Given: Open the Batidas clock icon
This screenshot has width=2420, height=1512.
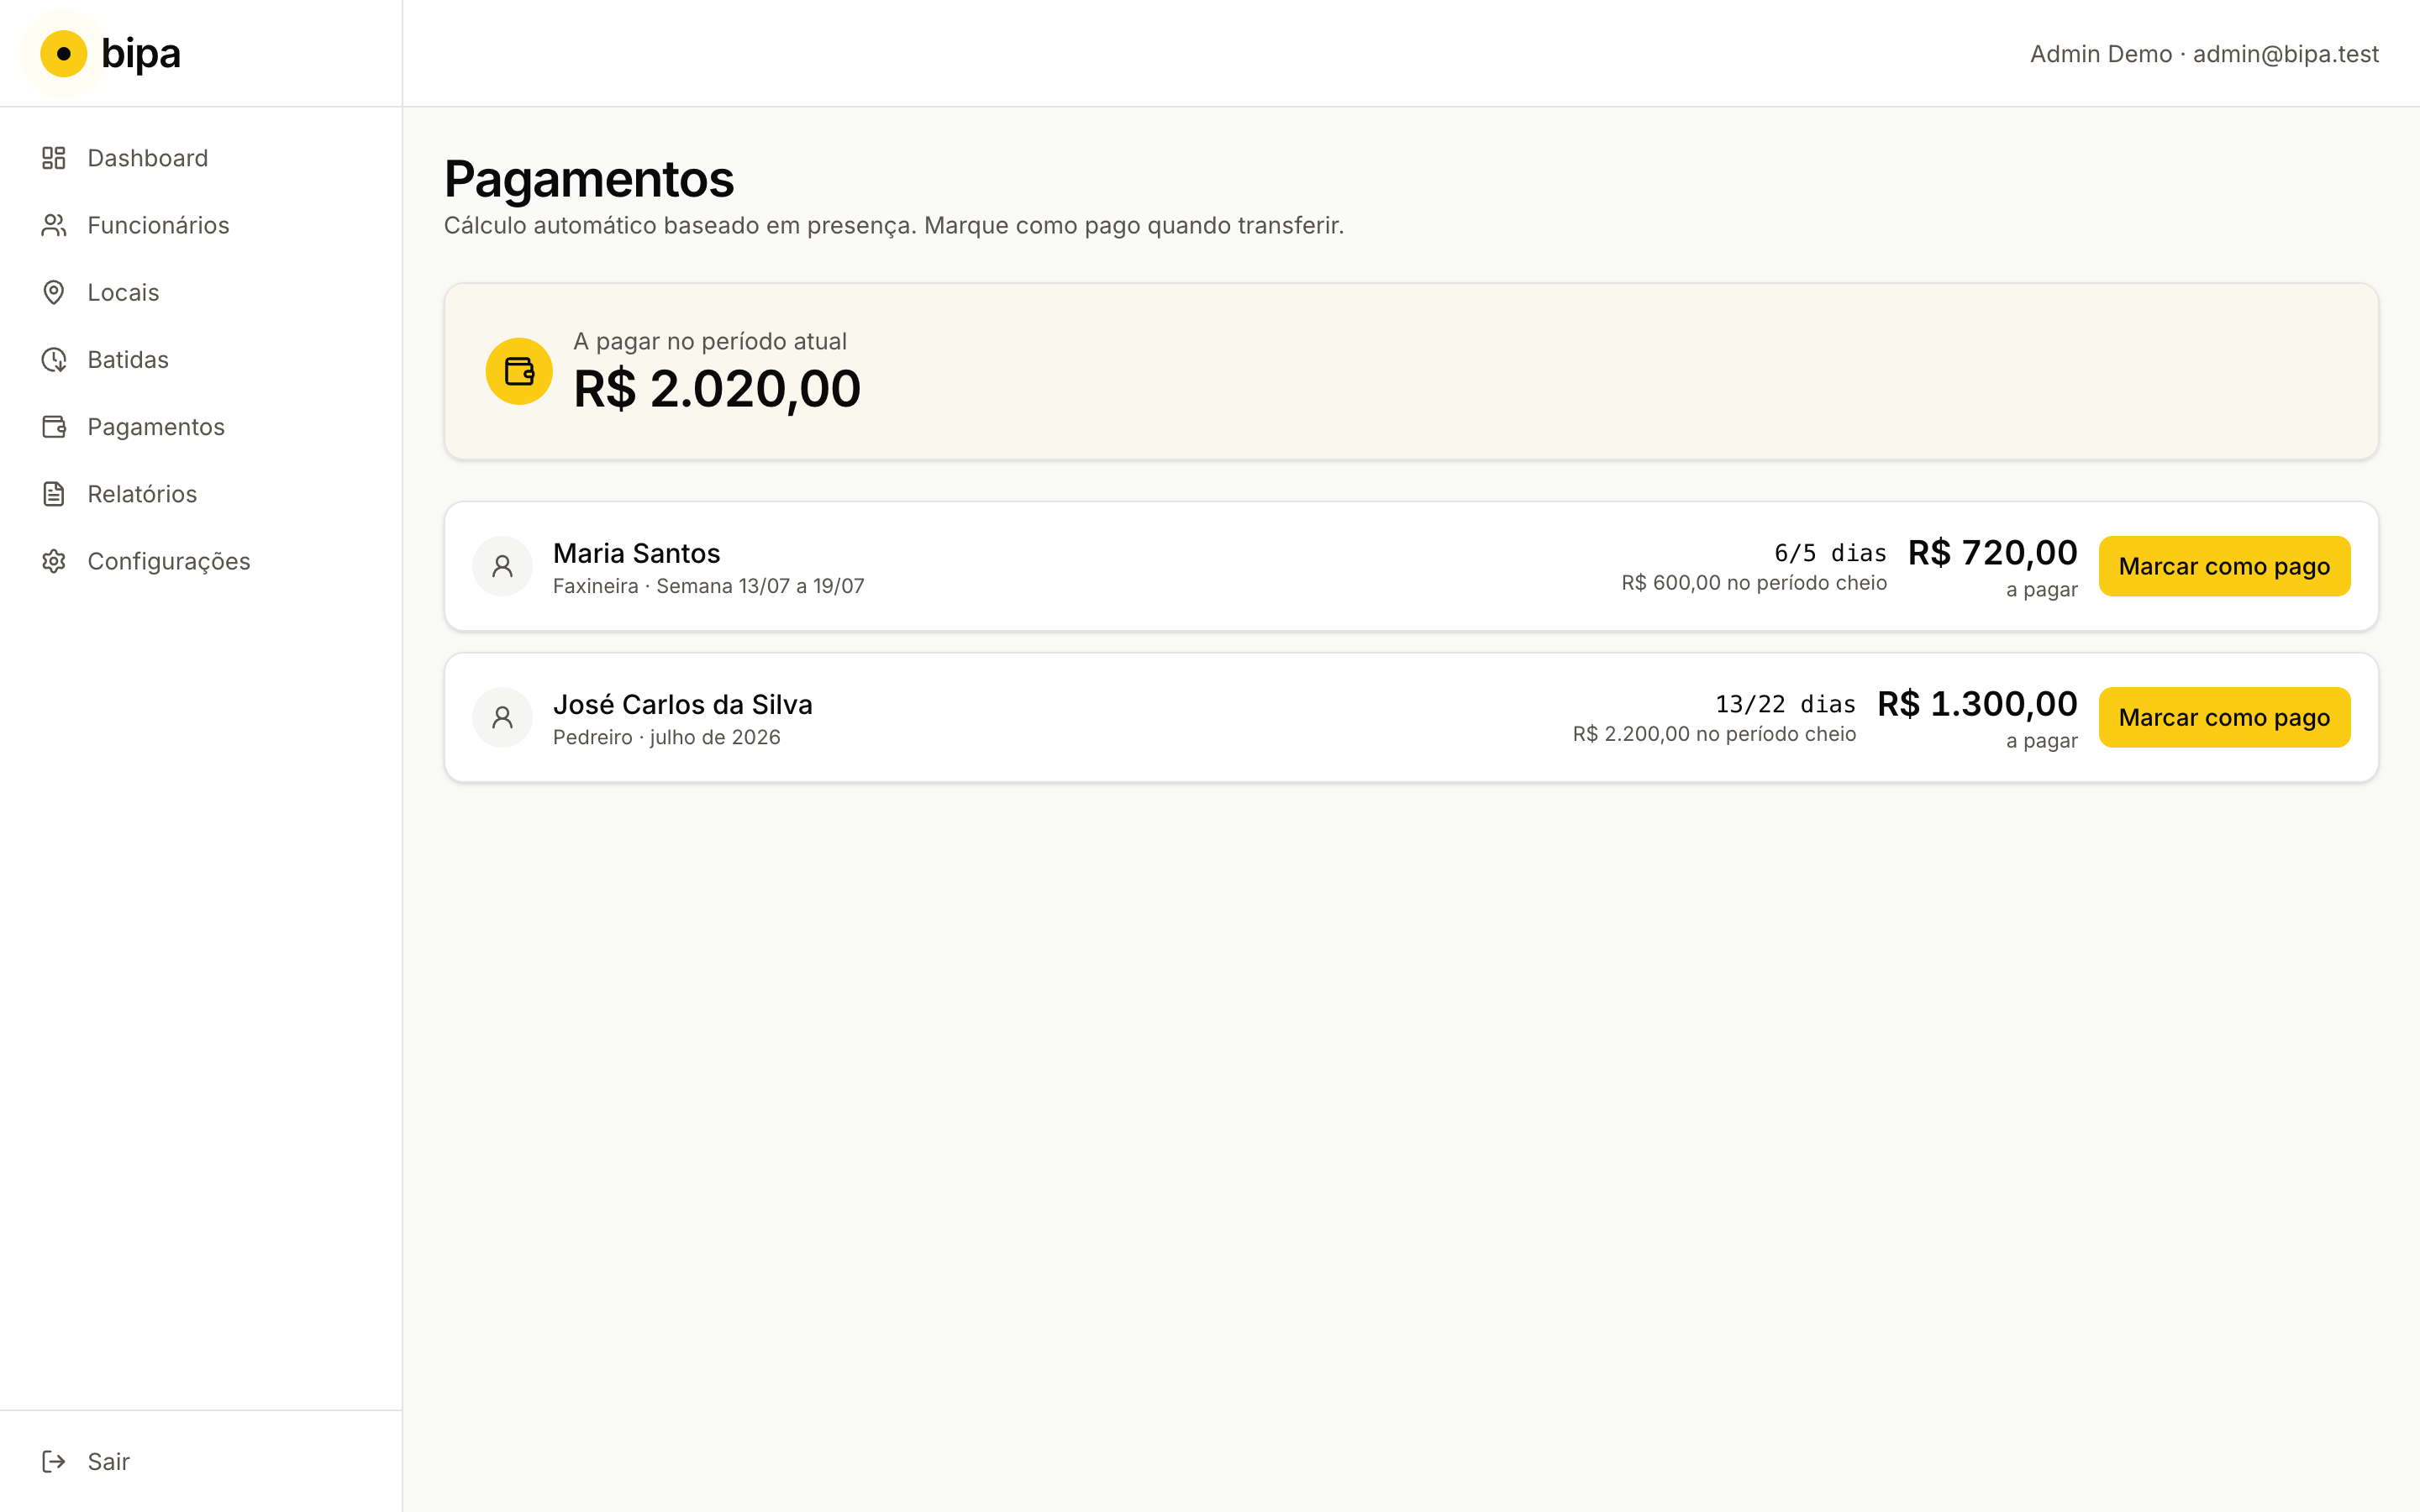Looking at the screenshot, I should tap(54, 359).
